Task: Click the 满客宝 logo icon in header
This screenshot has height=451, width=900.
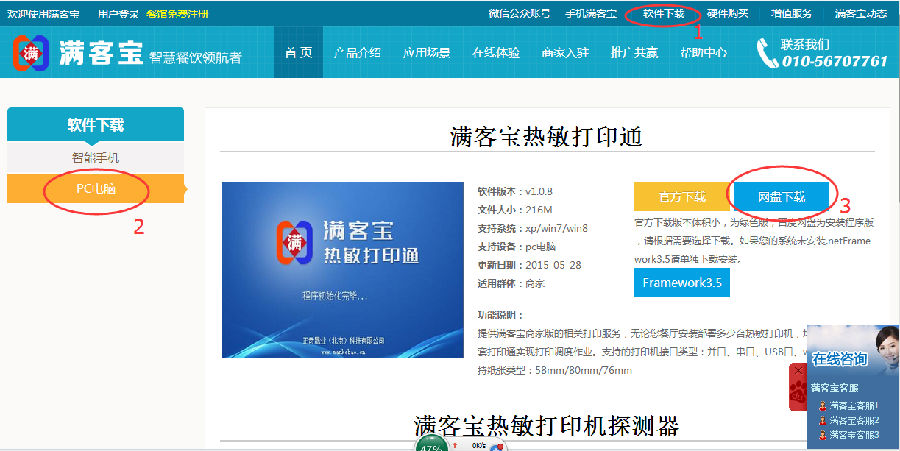Action: 32,54
